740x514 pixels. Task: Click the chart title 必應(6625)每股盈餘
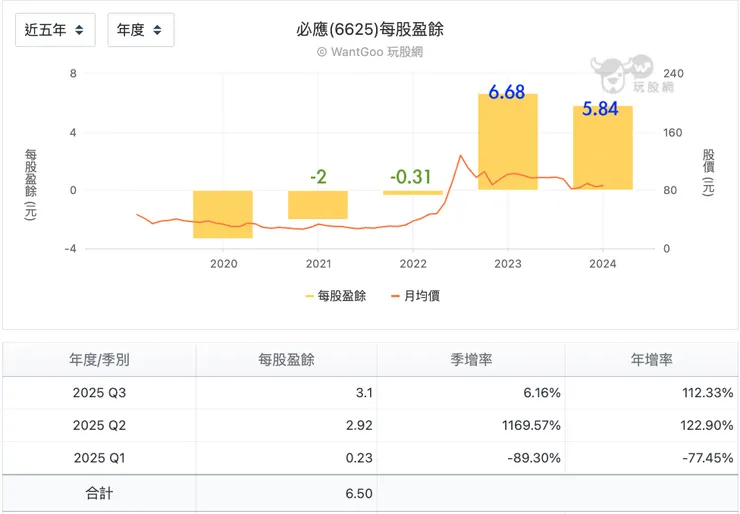coord(370,30)
